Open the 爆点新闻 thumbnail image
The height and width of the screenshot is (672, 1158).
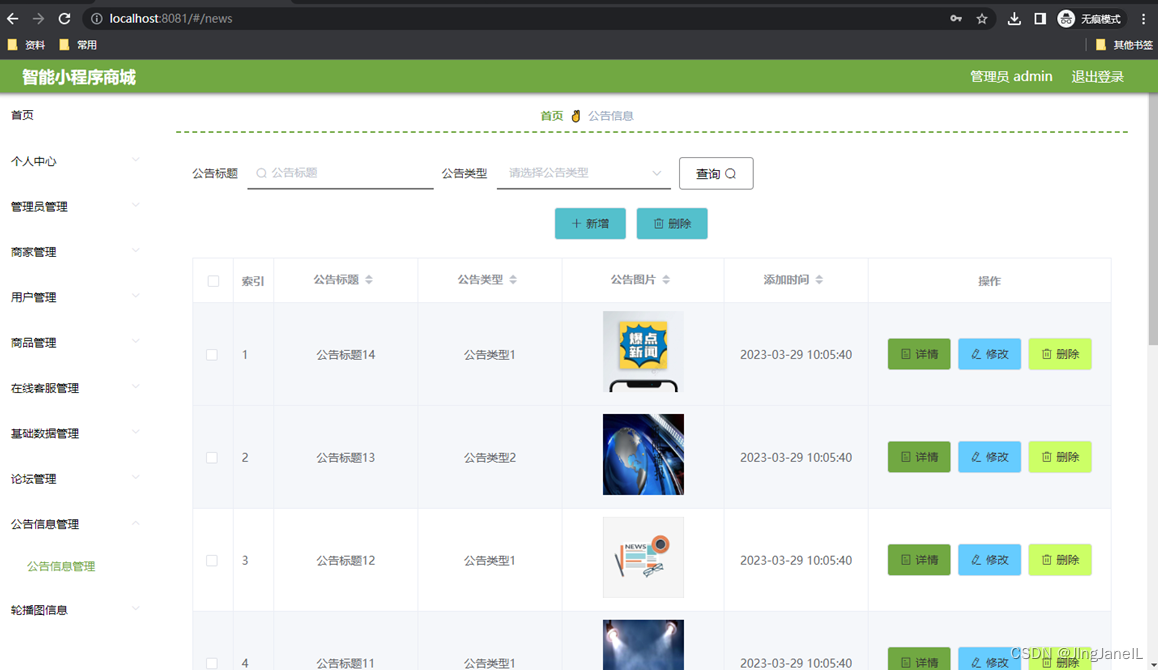(643, 352)
